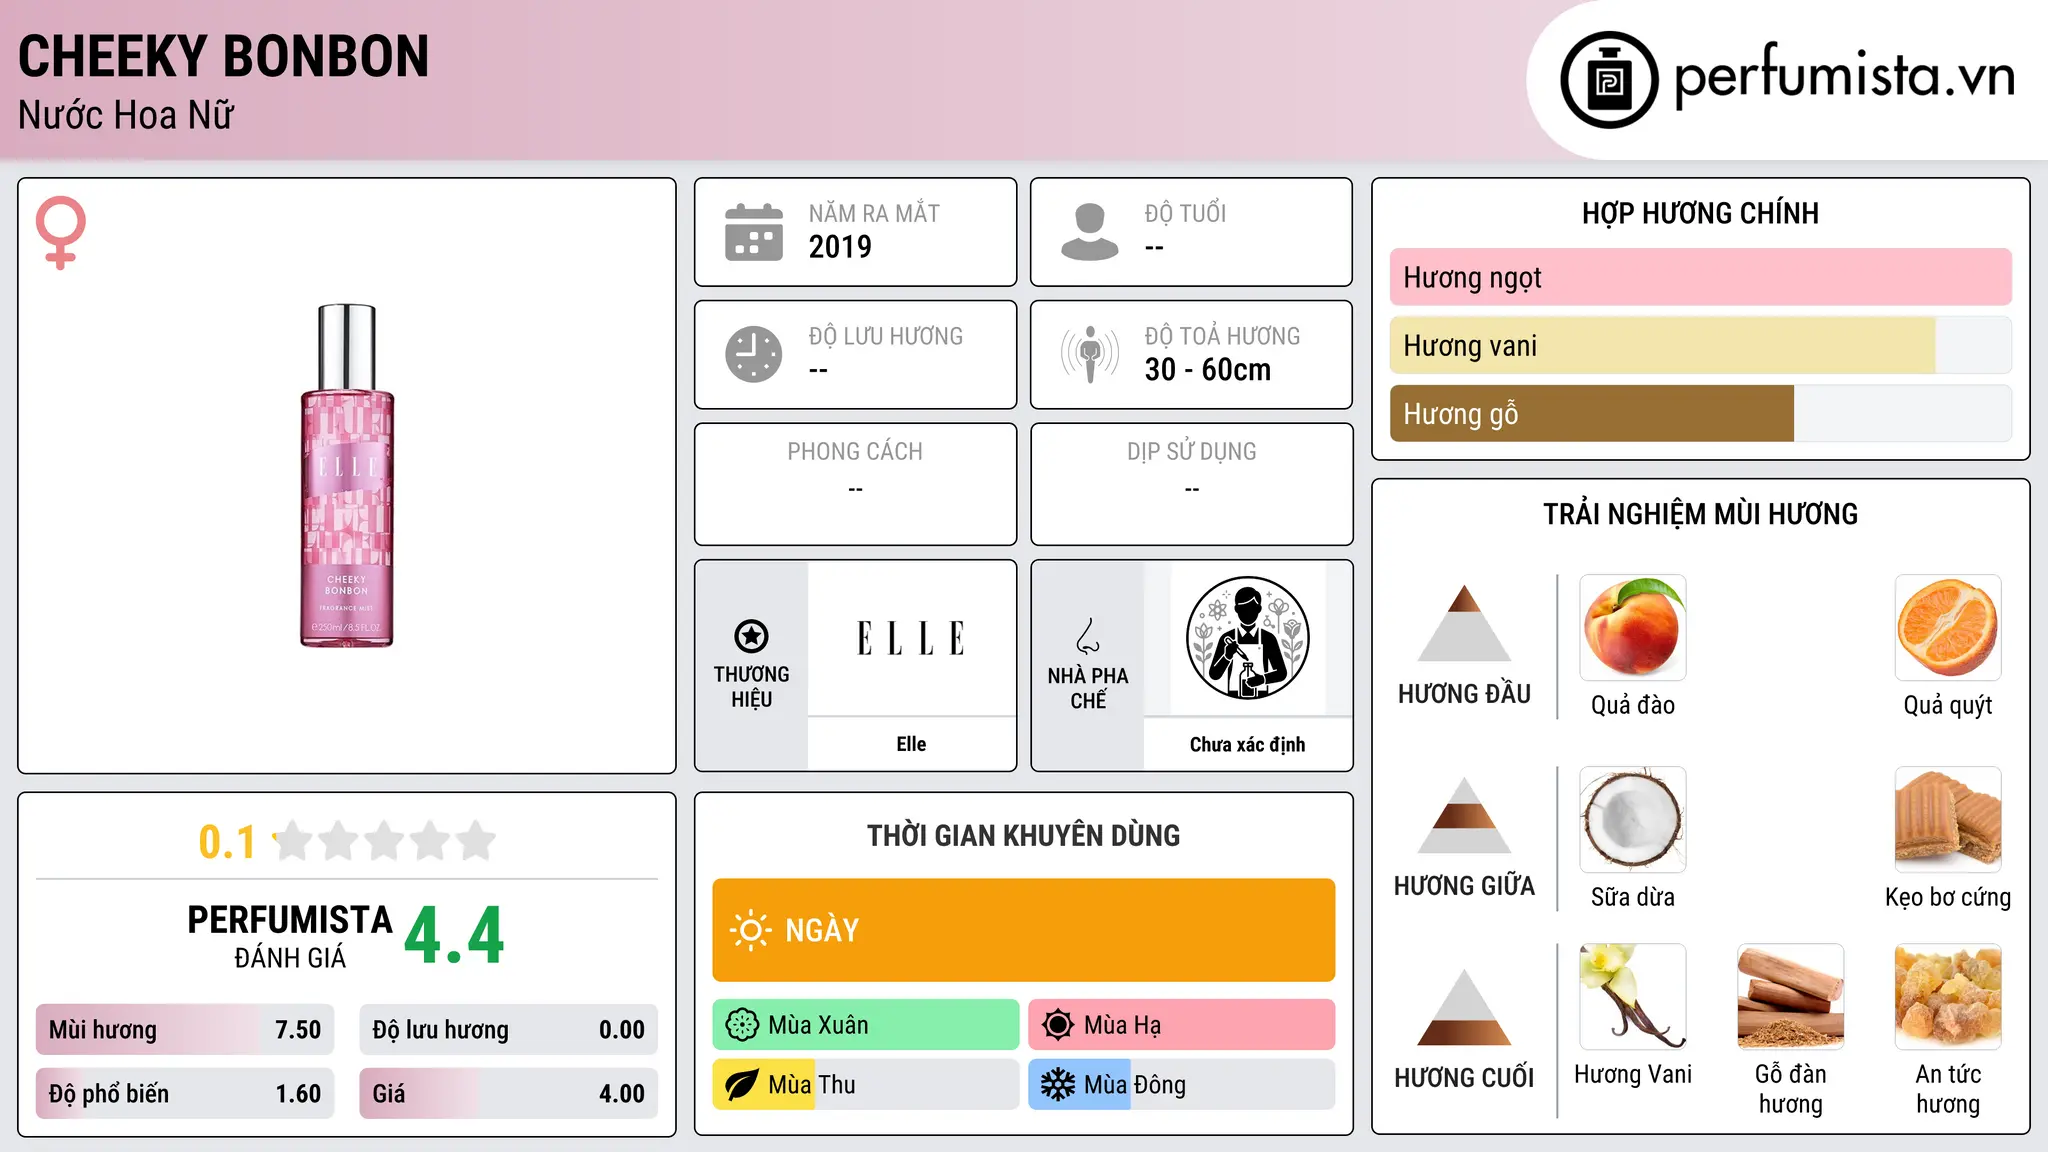Click the Mùi hương 7.50 score bar
The width and height of the screenshot is (2048, 1152).
pyautogui.click(x=185, y=1030)
